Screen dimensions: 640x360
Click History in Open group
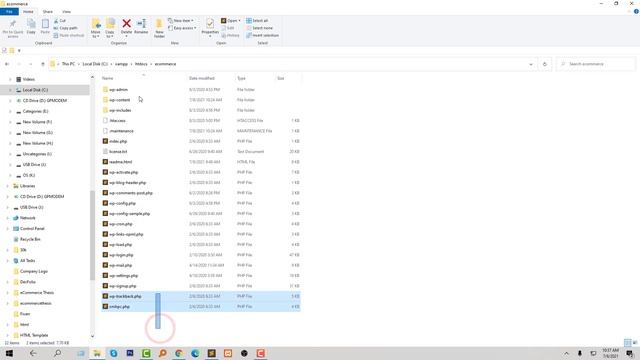point(230,36)
